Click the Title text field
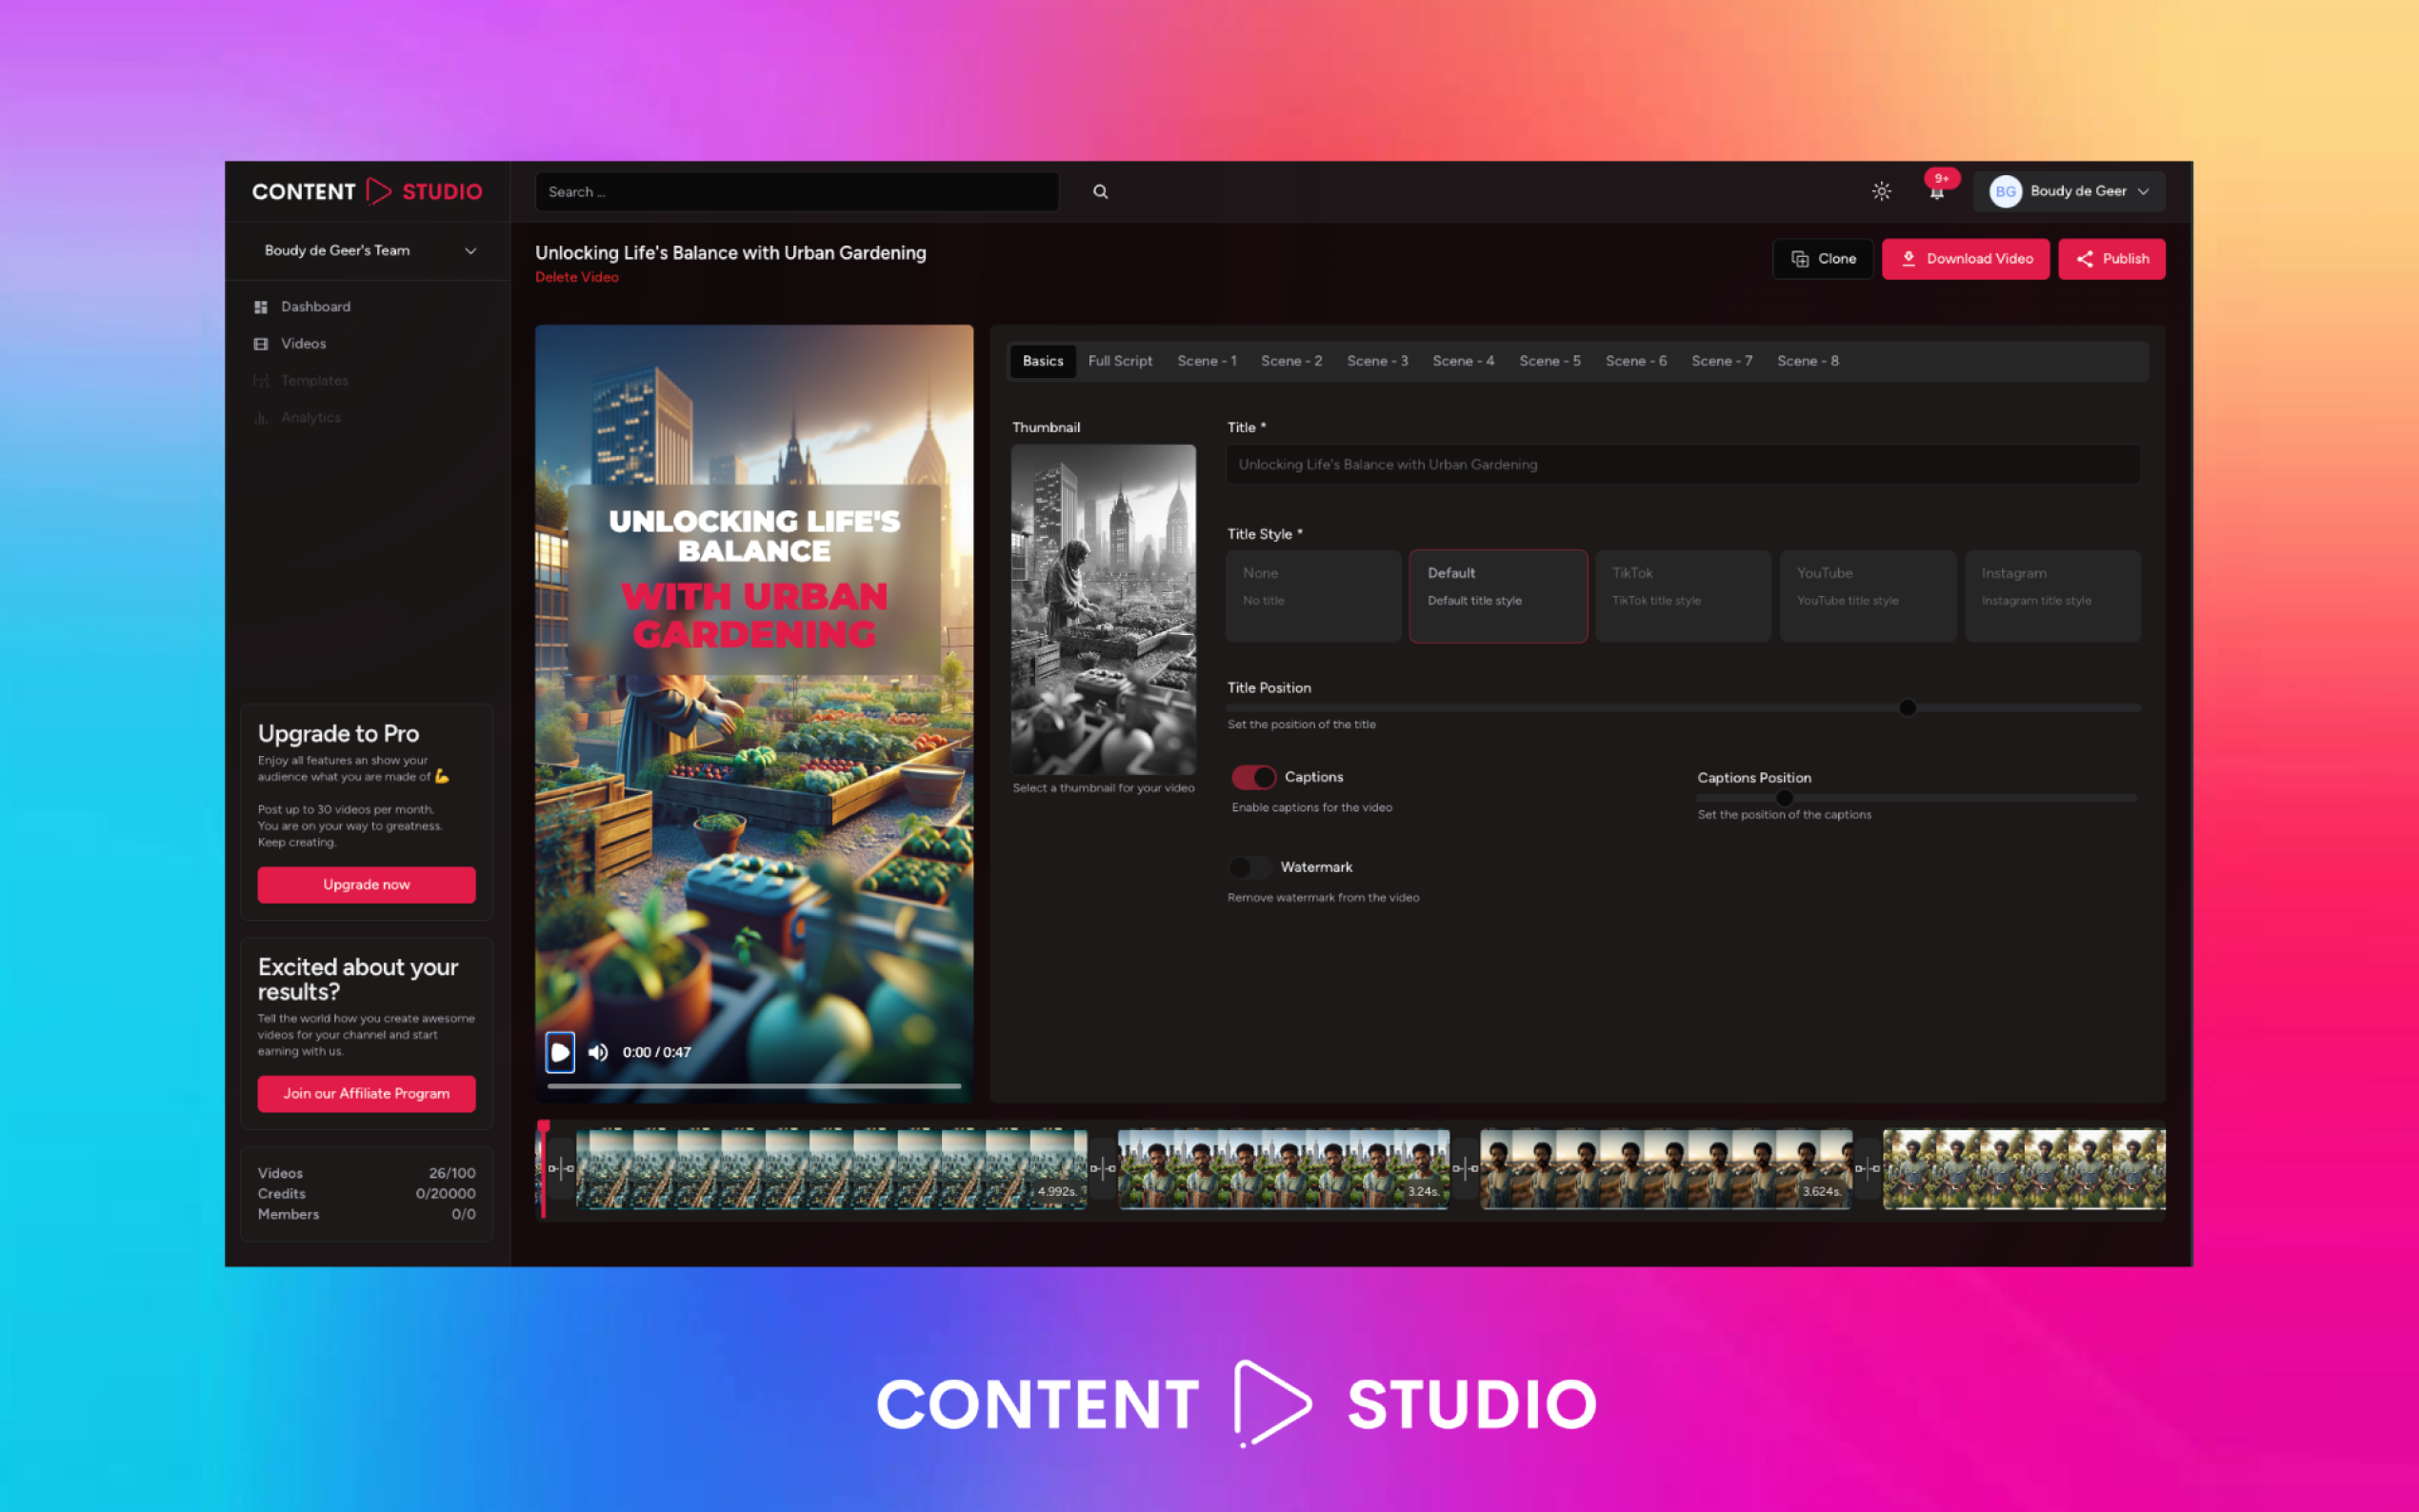The width and height of the screenshot is (2419, 1512). click(1683, 464)
